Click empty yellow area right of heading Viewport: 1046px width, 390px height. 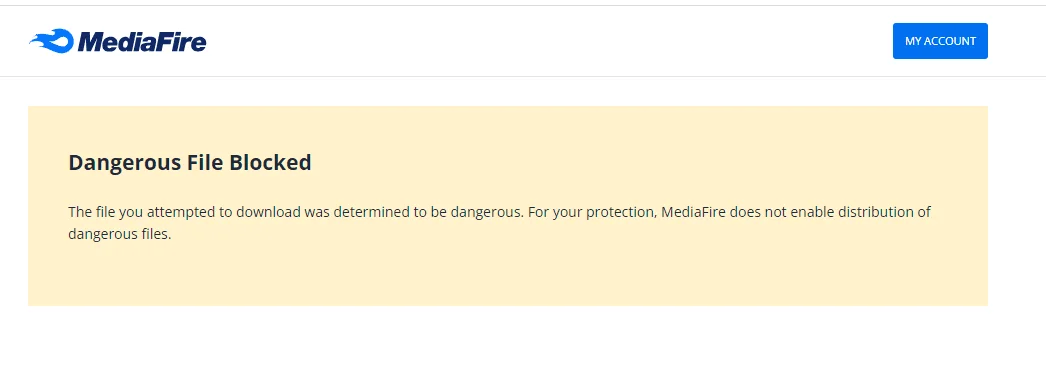coord(647,163)
